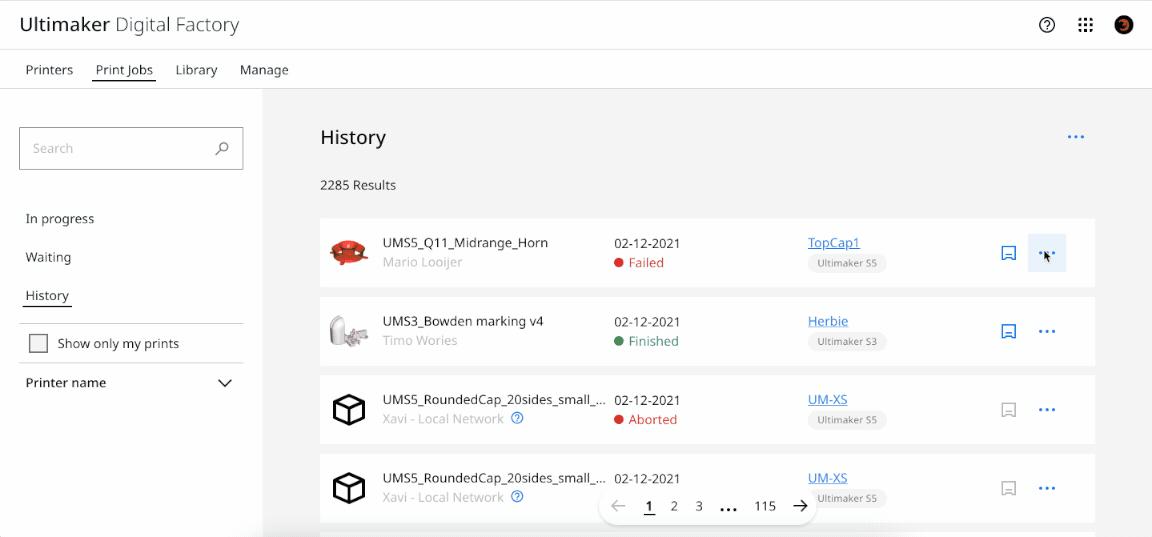Show Waiting print jobs
The height and width of the screenshot is (537, 1152).
(48, 257)
